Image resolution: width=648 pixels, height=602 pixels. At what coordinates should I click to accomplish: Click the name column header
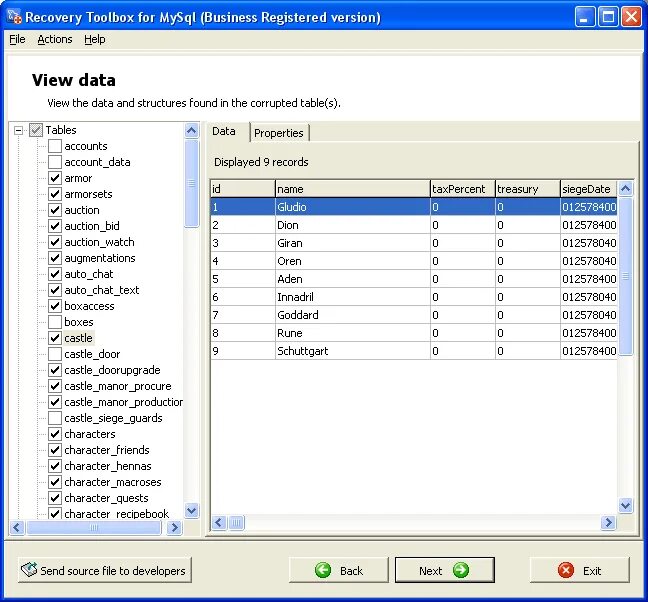(353, 189)
